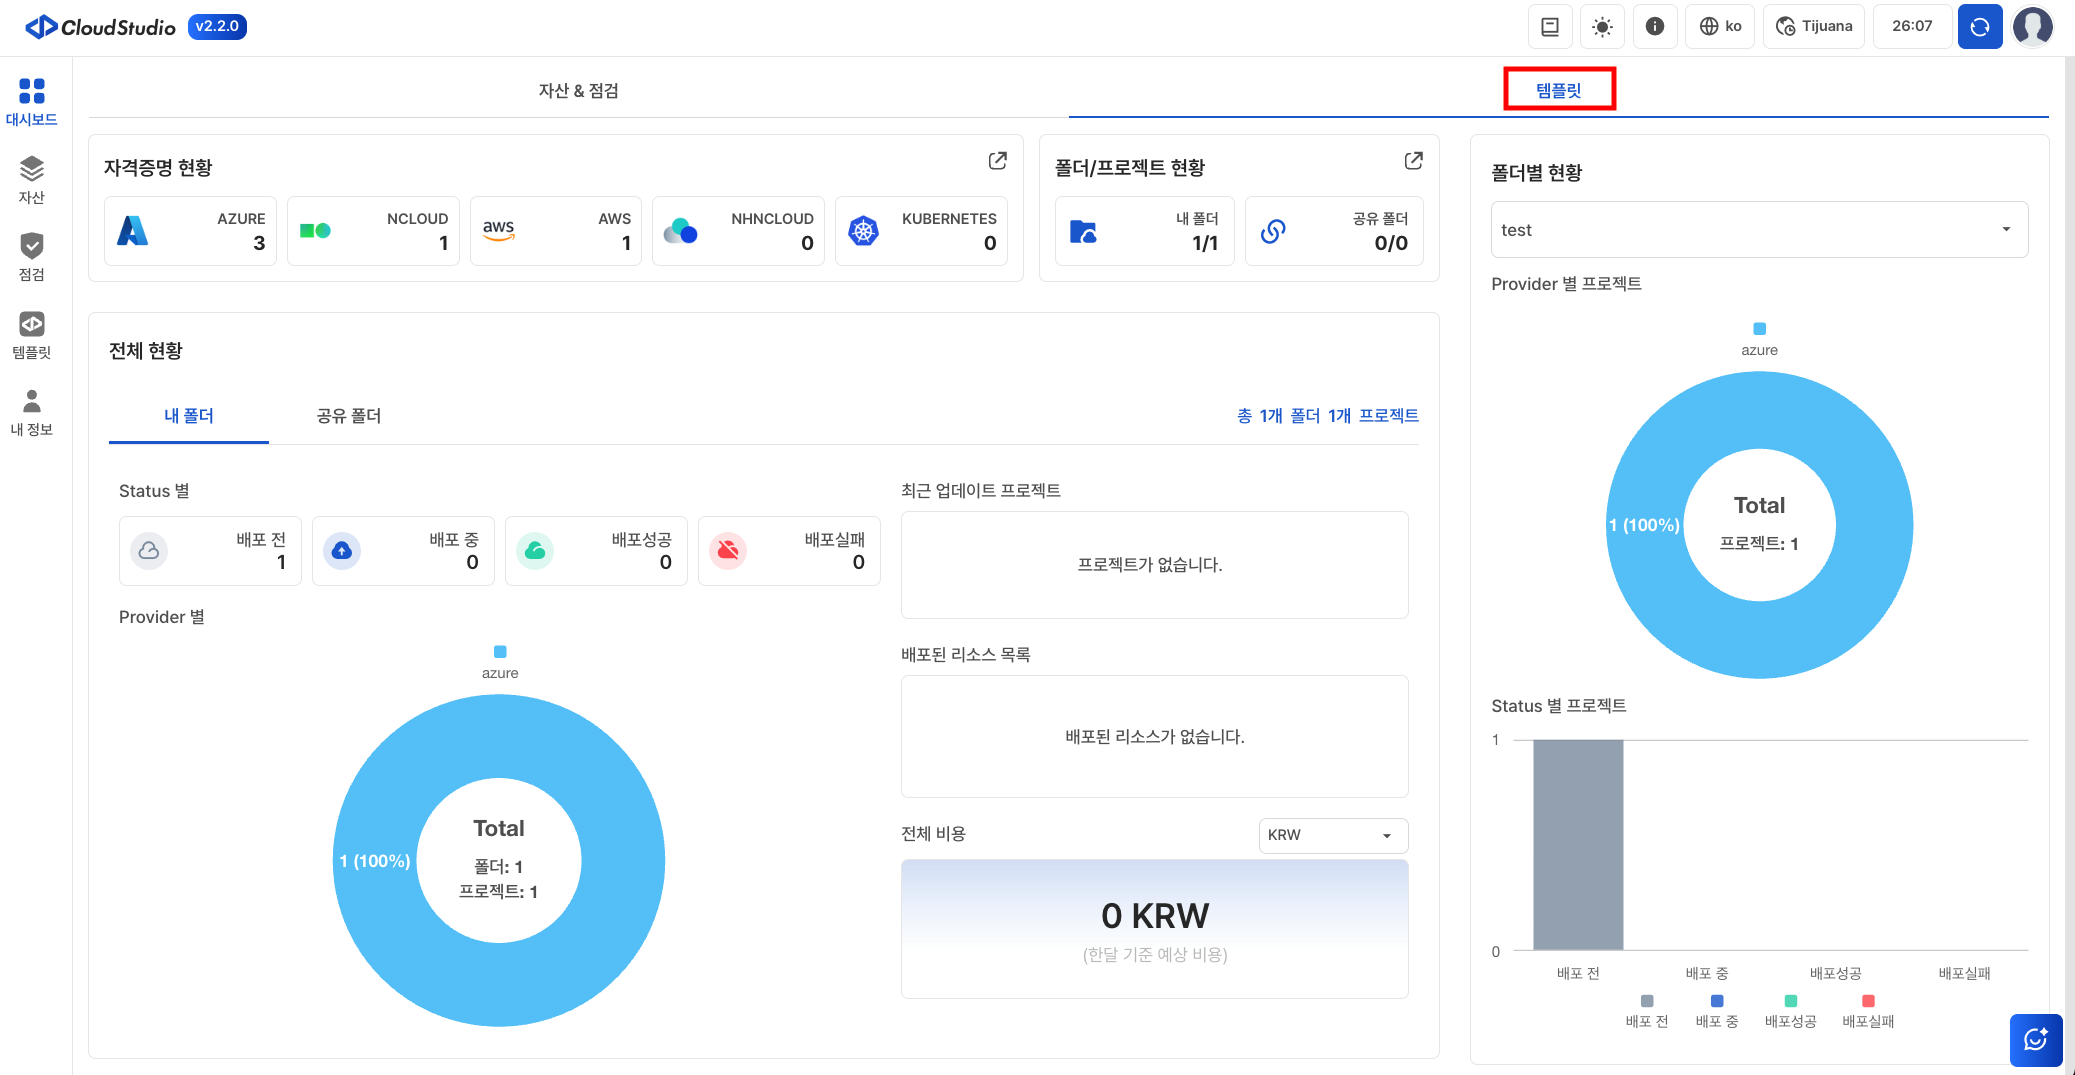Switch to the 자산 & 점검 tab
Screen dimensions: 2075x1075
coord(578,91)
